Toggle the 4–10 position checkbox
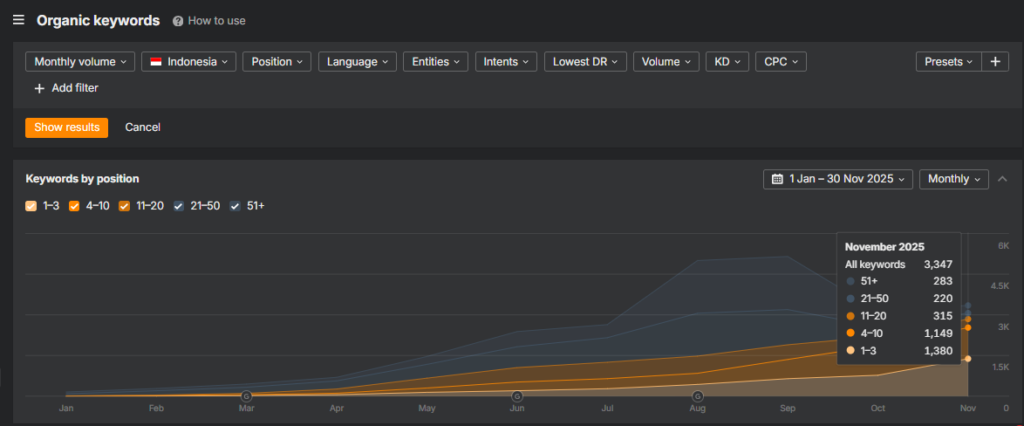1024x426 pixels. [75, 206]
